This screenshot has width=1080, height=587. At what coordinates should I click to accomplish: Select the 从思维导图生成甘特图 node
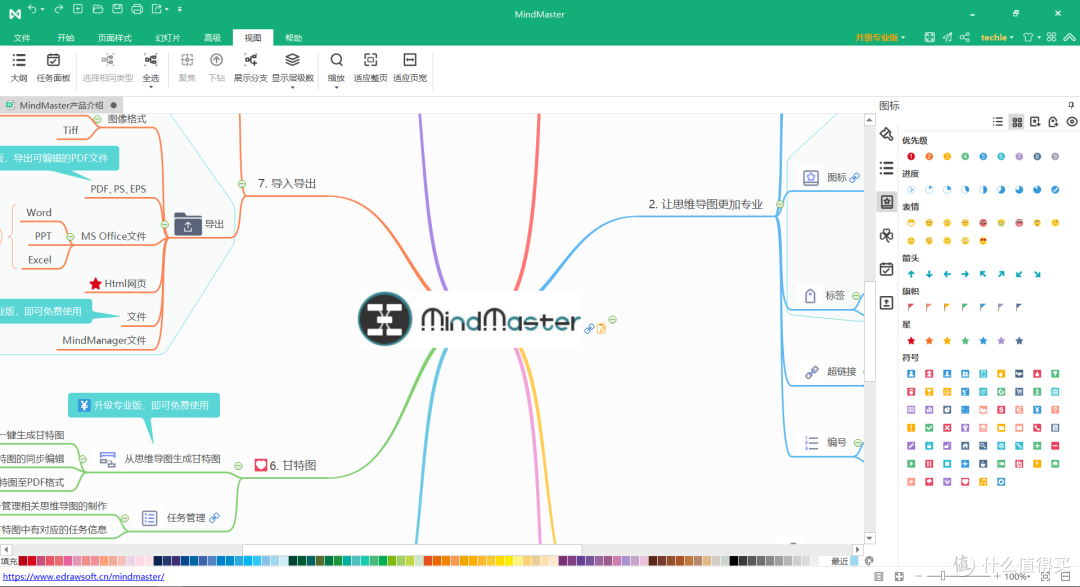[x=160, y=459]
